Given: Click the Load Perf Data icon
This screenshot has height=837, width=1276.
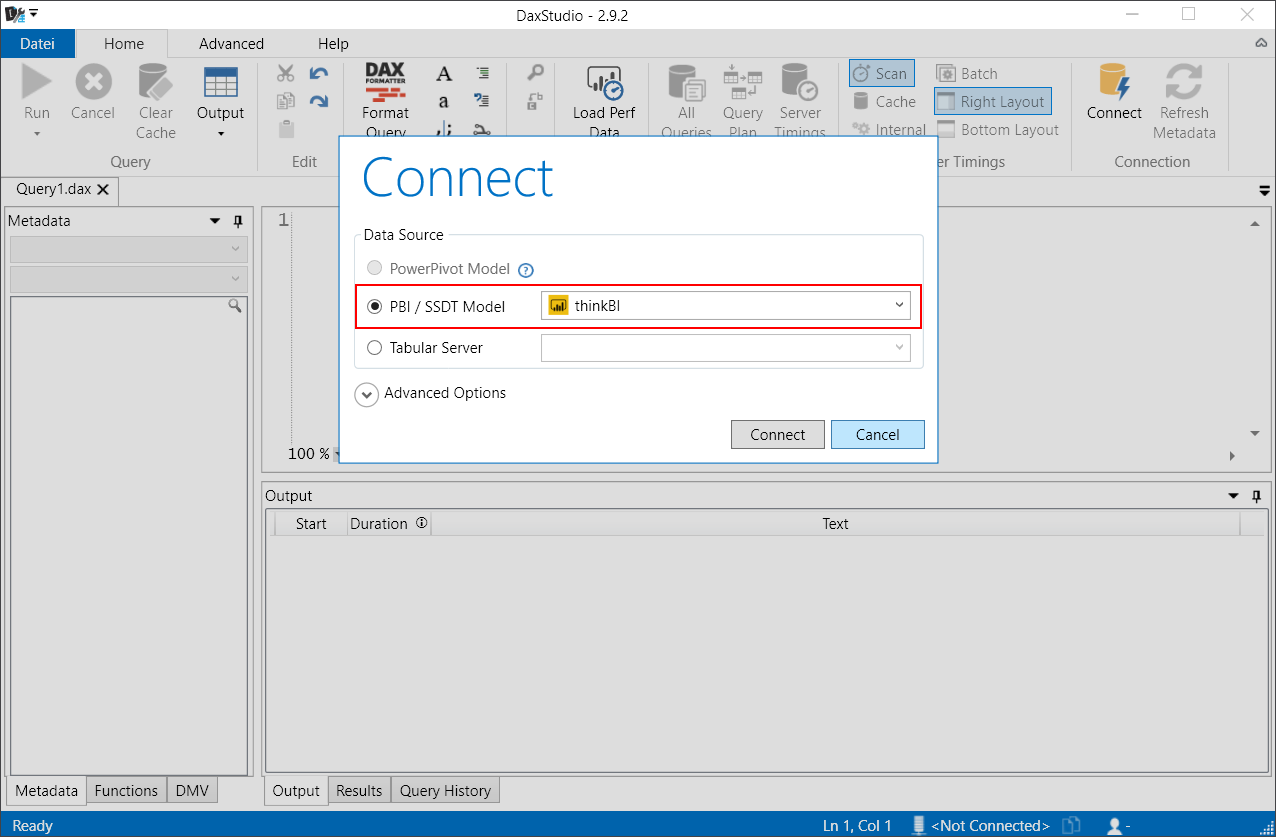Looking at the screenshot, I should tap(604, 83).
